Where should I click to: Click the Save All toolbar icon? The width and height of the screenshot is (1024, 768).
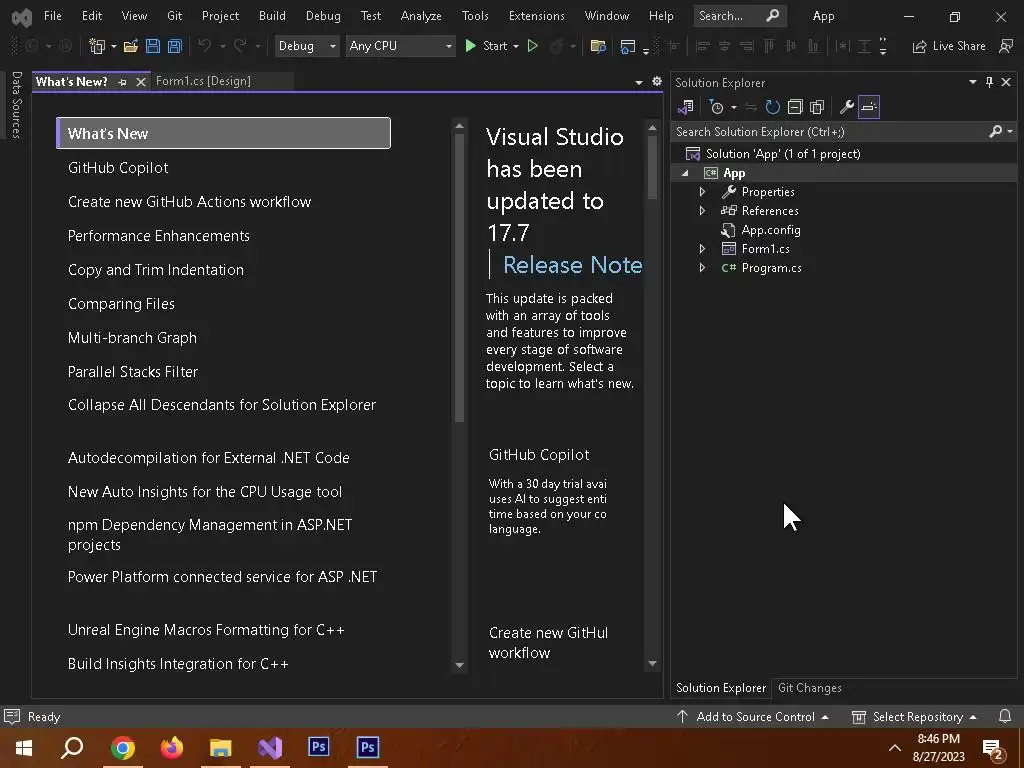pos(174,46)
